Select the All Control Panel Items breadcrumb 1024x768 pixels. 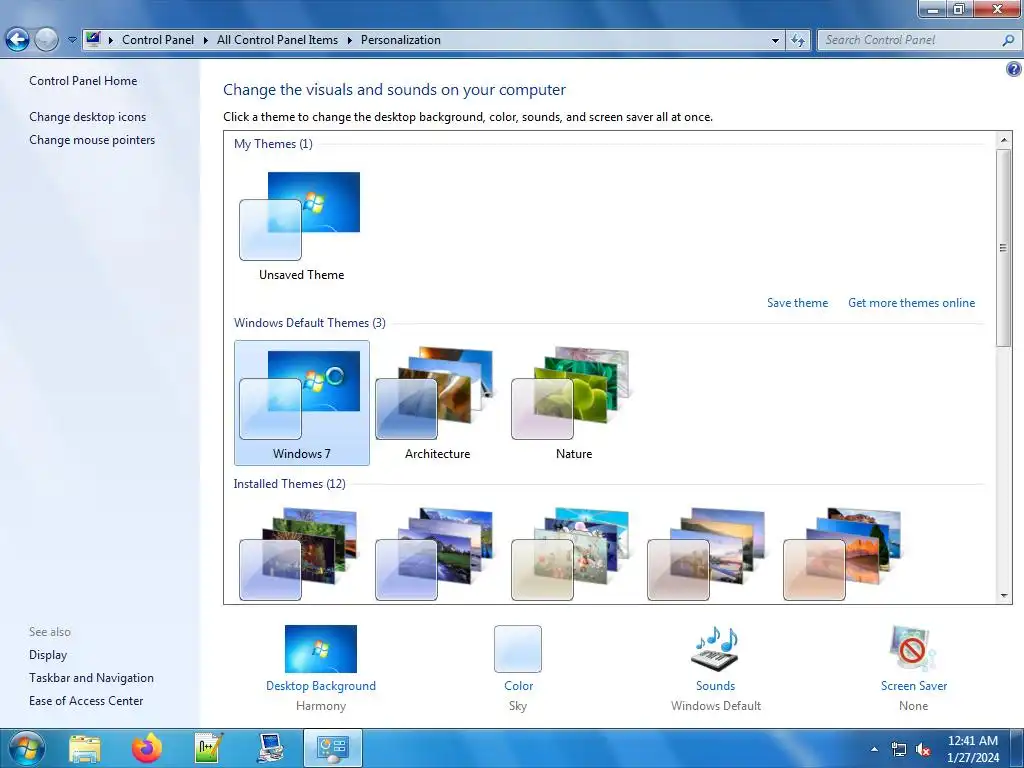277,40
